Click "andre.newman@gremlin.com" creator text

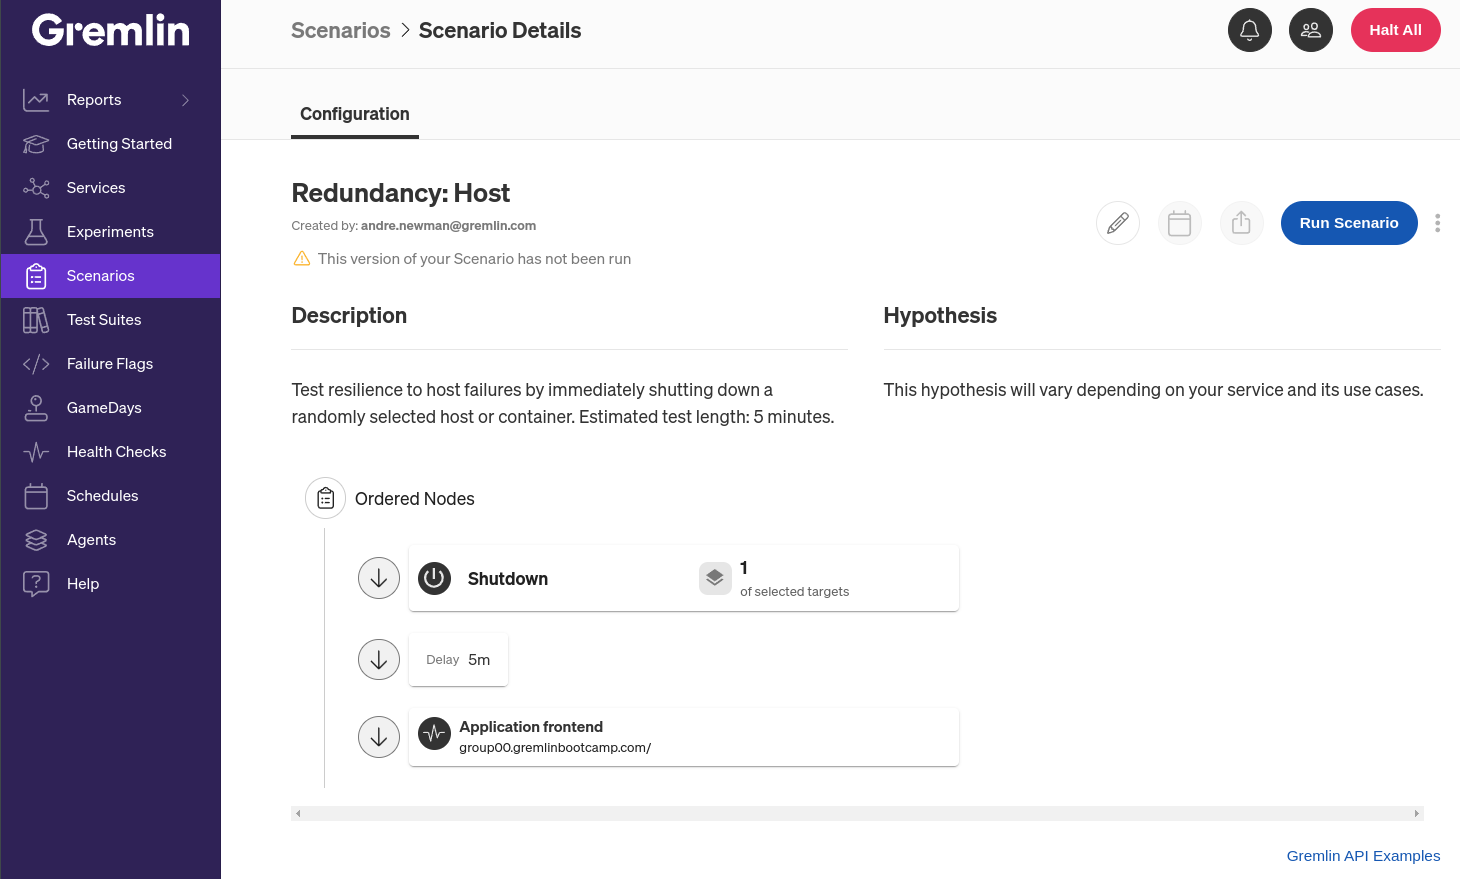[x=448, y=226]
